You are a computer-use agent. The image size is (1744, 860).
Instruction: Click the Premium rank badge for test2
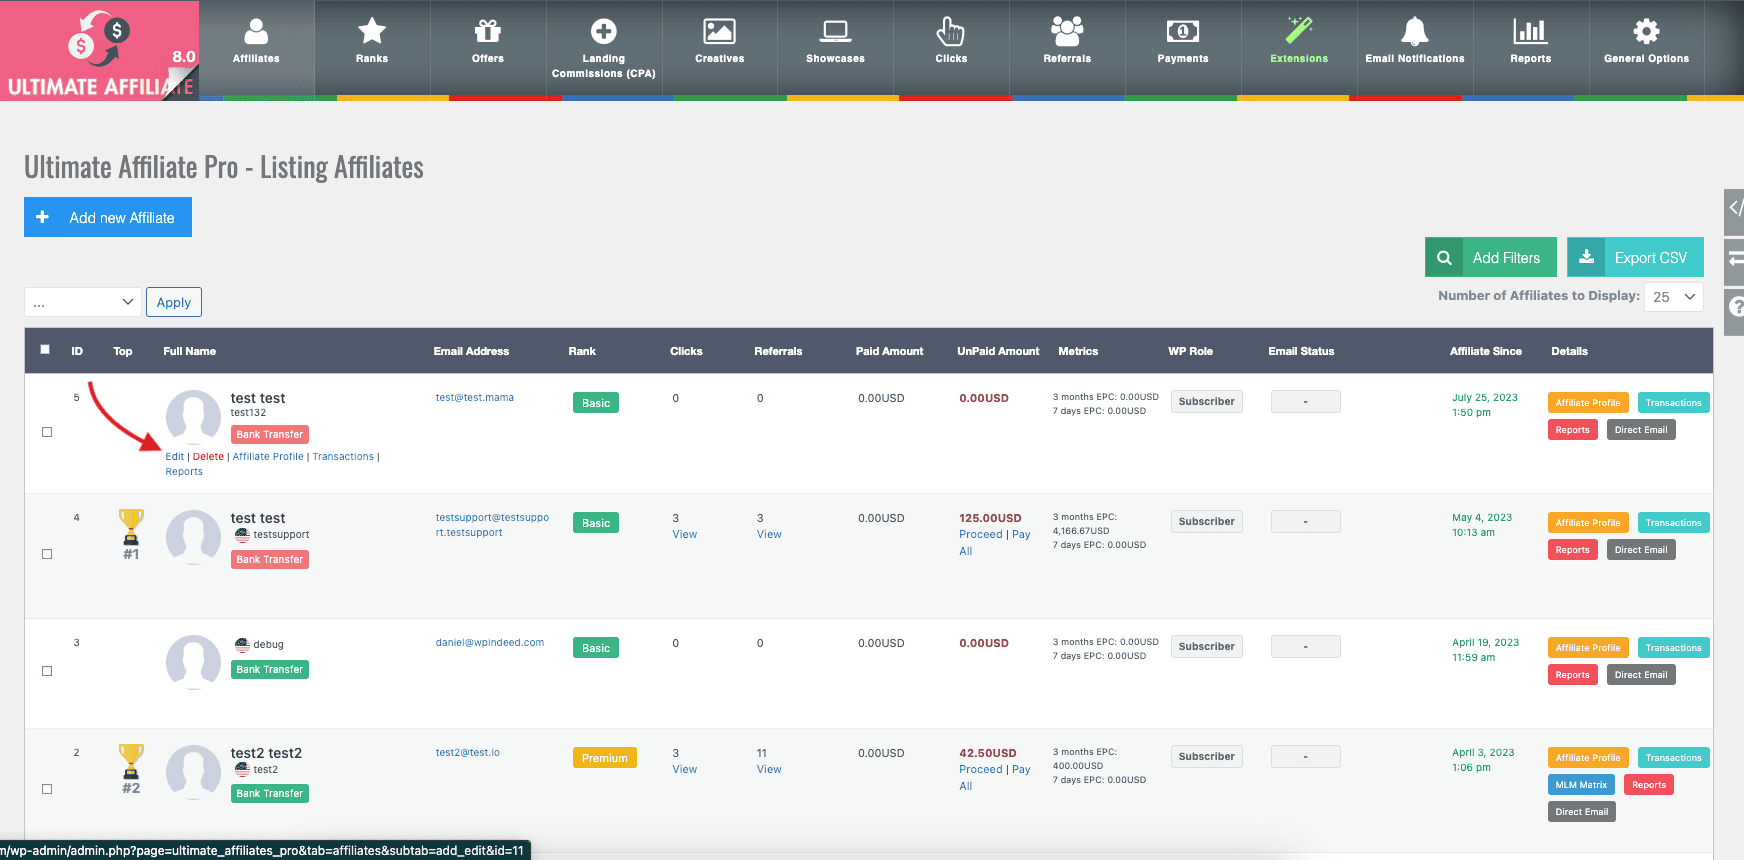click(x=604, y=758)
